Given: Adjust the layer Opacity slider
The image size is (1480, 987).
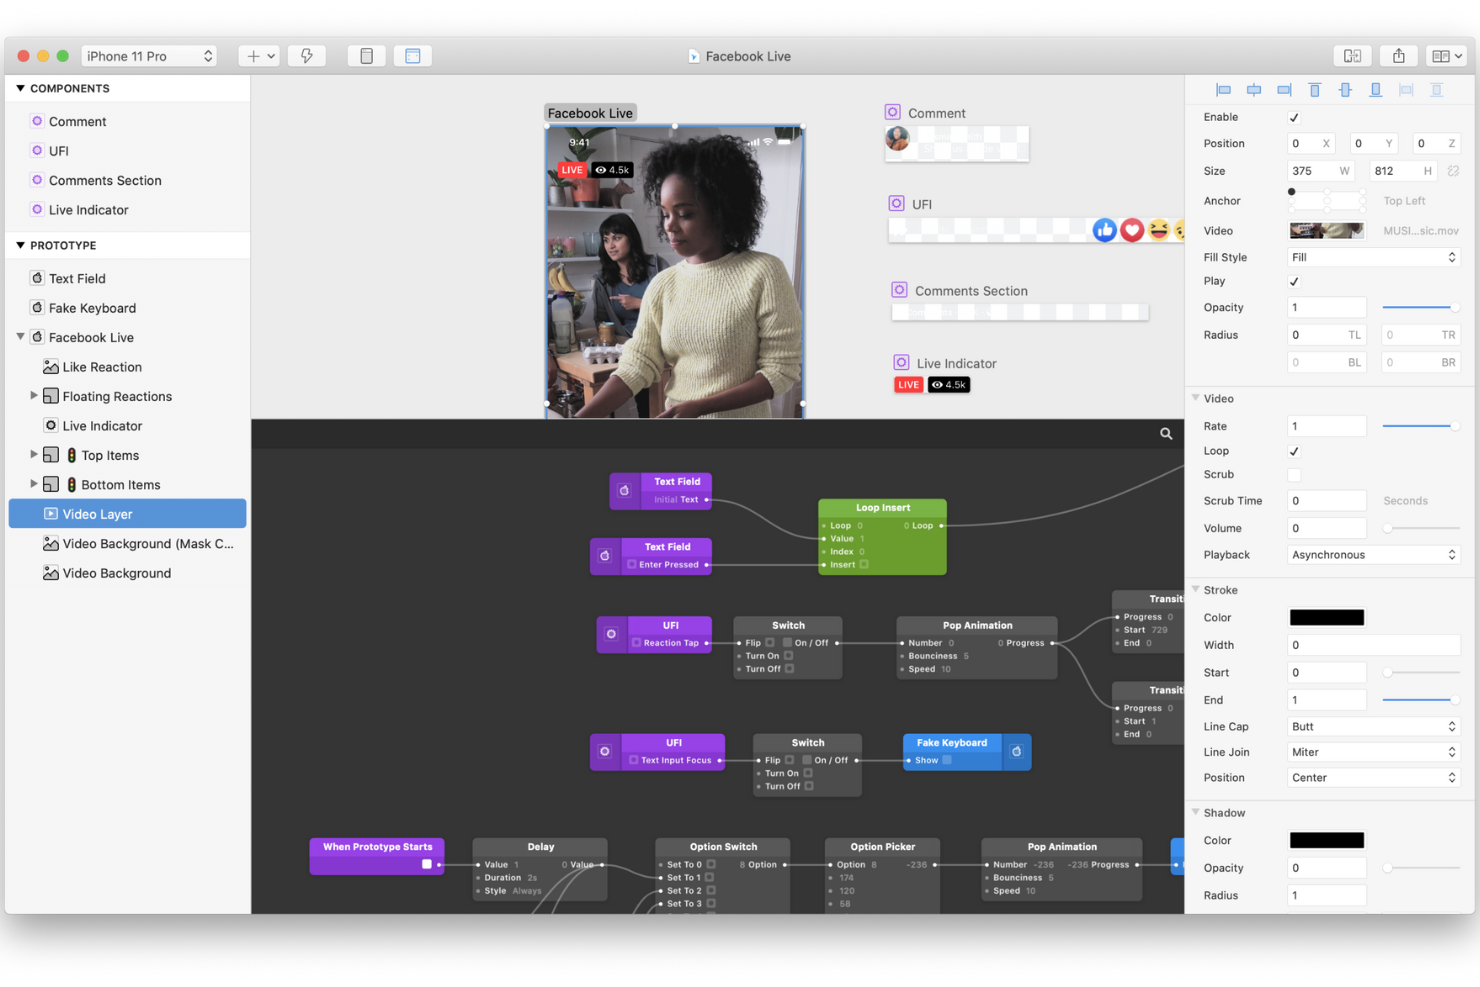Looking at the screenshot, I should (x=1420, y=307).
